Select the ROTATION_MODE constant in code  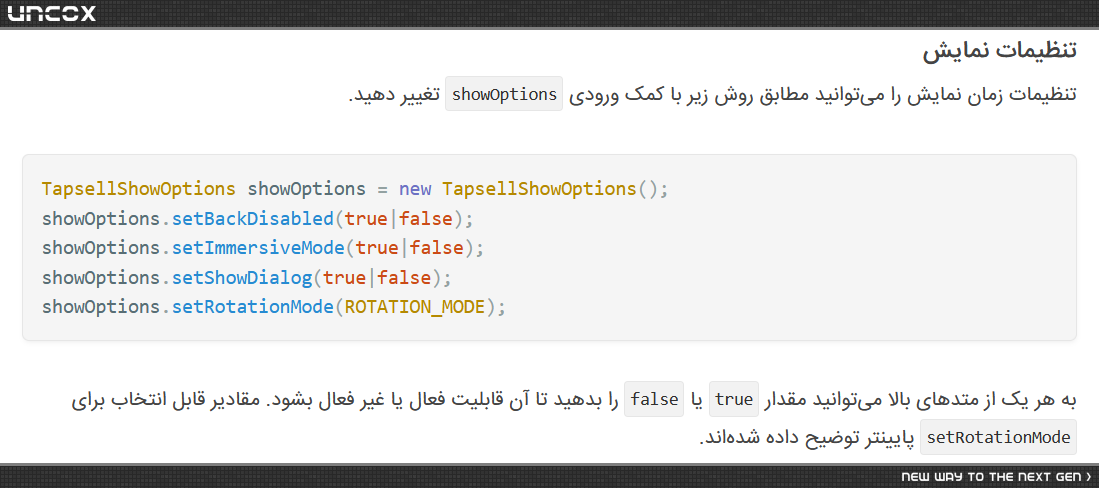[x=415, y=307]
